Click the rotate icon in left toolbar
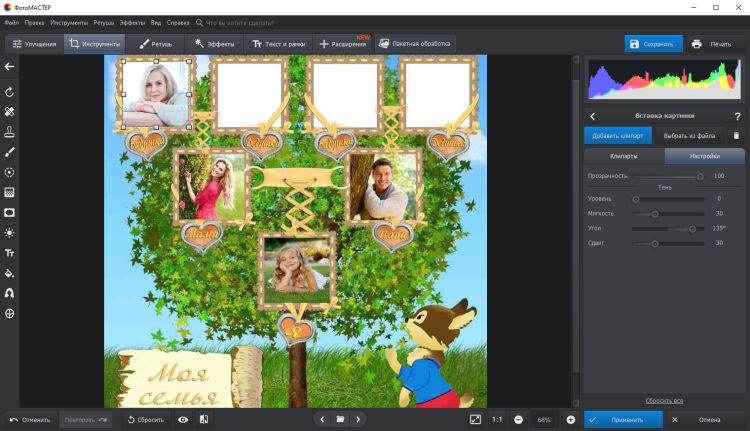The width and height of the screenshot is (750, 431). point(9,91)
